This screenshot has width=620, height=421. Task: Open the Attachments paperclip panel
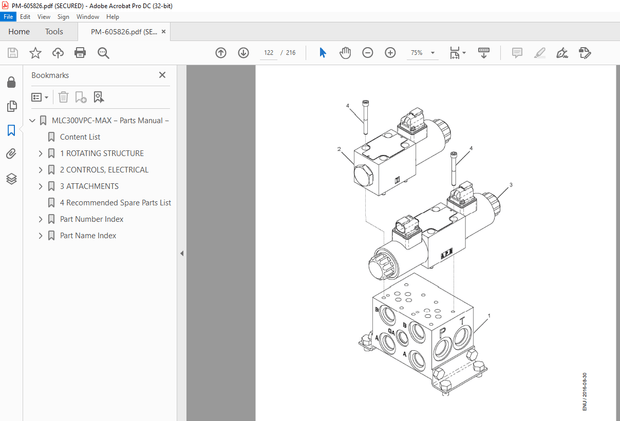[x=12, y=154]
